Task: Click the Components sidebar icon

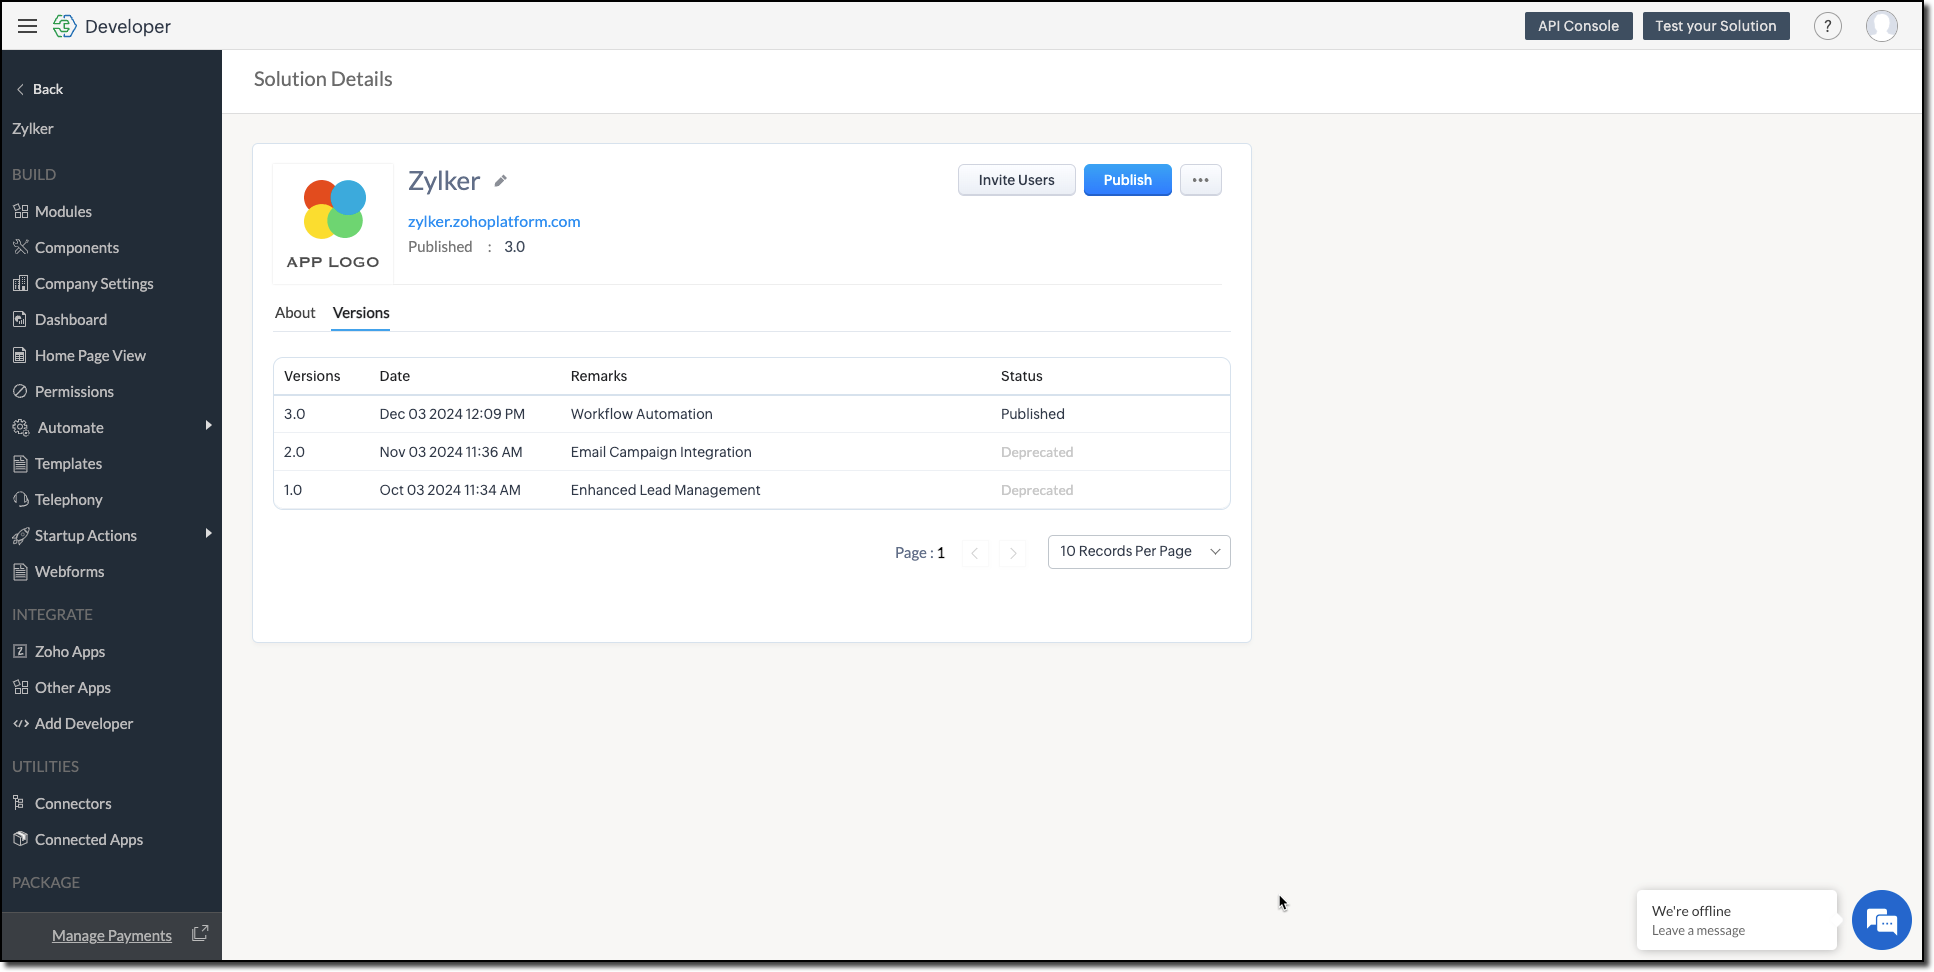Action: click(20, 247)
